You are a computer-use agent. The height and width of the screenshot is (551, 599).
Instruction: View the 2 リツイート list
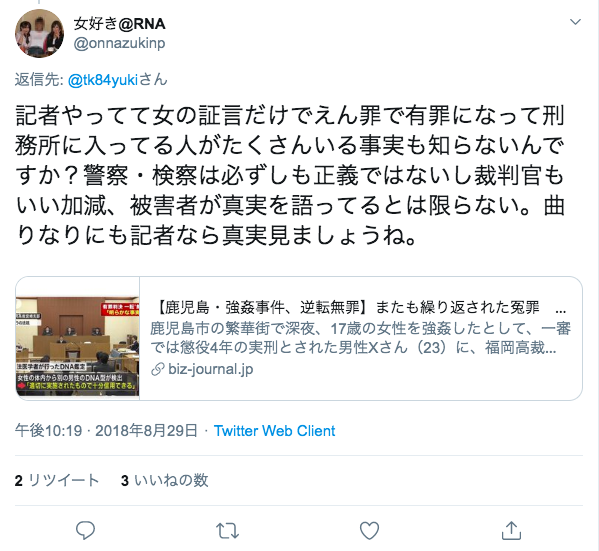(57, 480)
